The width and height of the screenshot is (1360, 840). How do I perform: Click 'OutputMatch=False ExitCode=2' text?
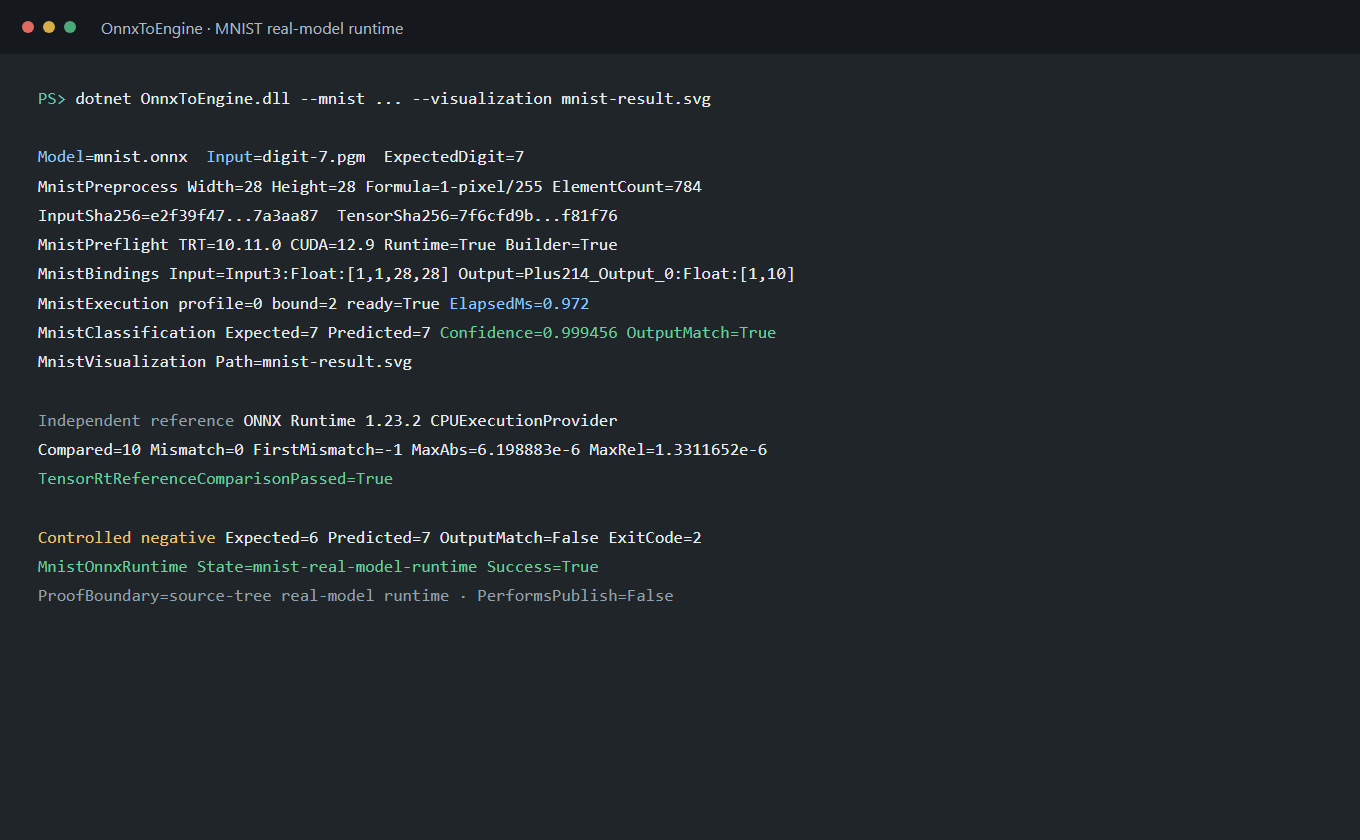point(571,538)
